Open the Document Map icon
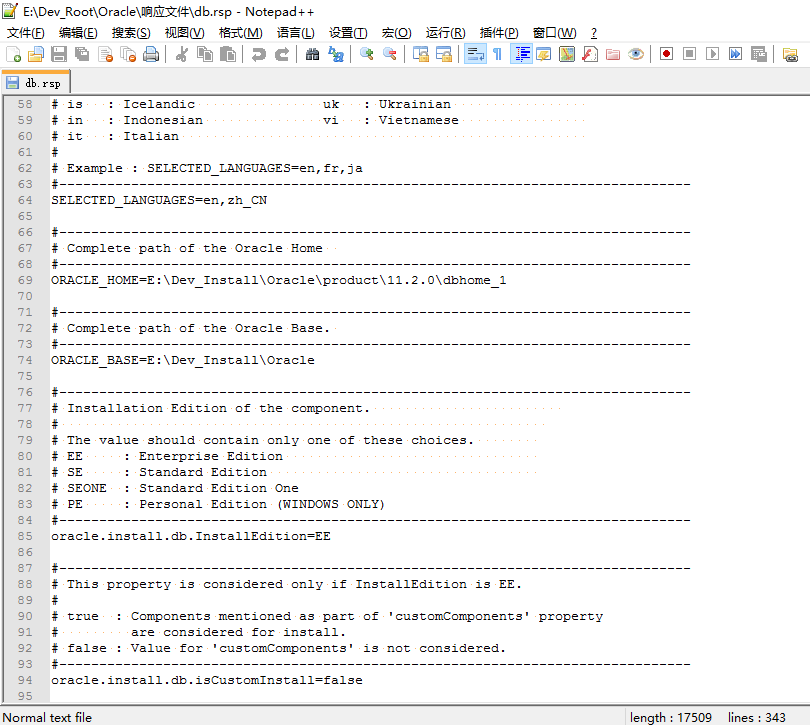 tap(567, 54)
